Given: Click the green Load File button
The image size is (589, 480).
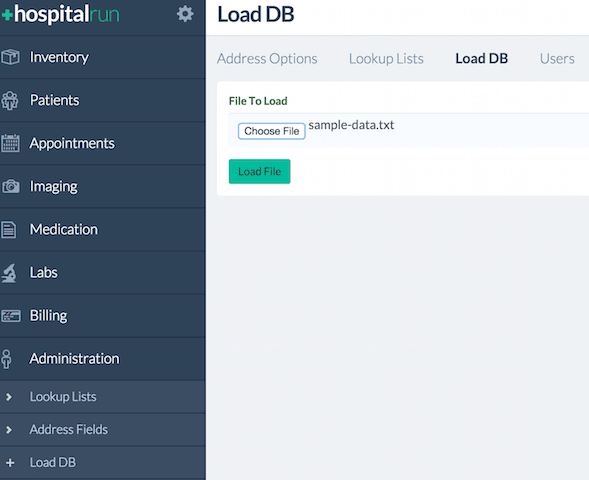Looking at the screenshot, I should coord(260,172).
